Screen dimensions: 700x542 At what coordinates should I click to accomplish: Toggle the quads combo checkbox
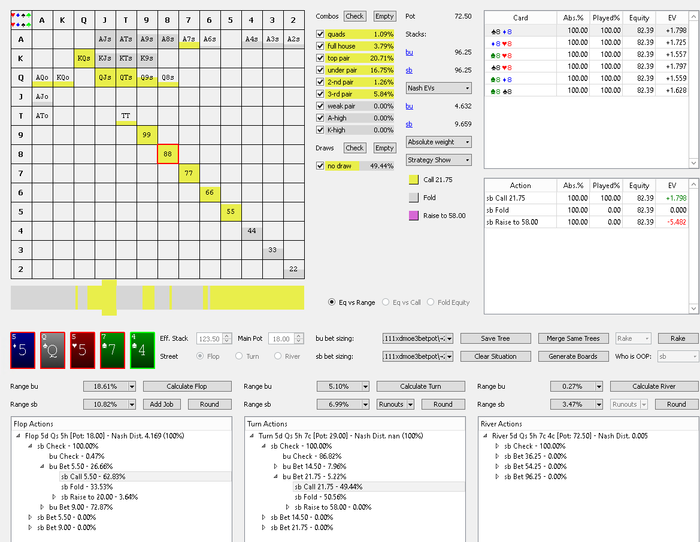pos(320,34)
